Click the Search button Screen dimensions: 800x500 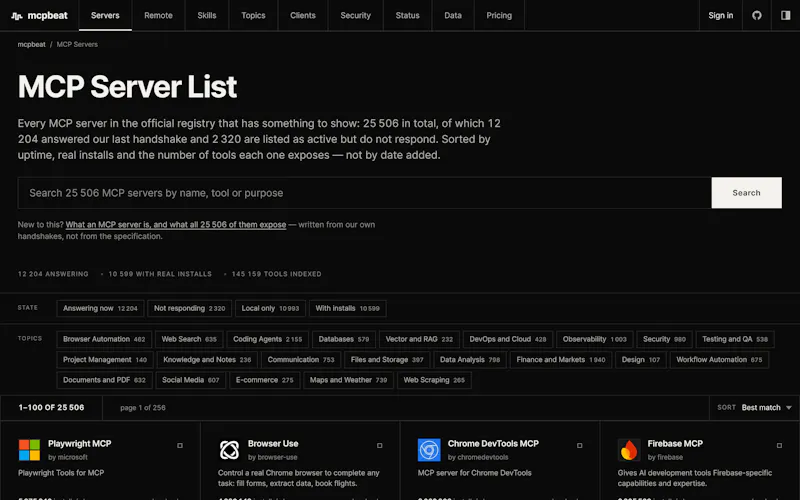(746, 193)
